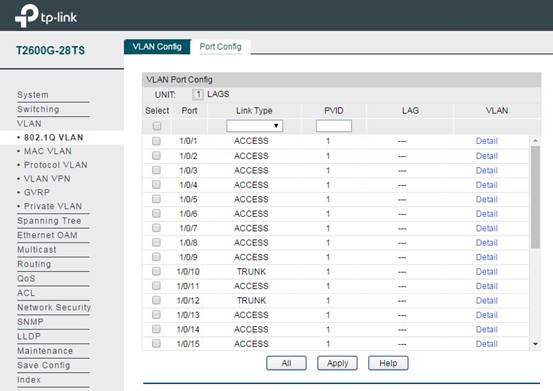553x391 pixels.
Task: Open Detail link for port 1/0/10
Action: click(486, 271)
